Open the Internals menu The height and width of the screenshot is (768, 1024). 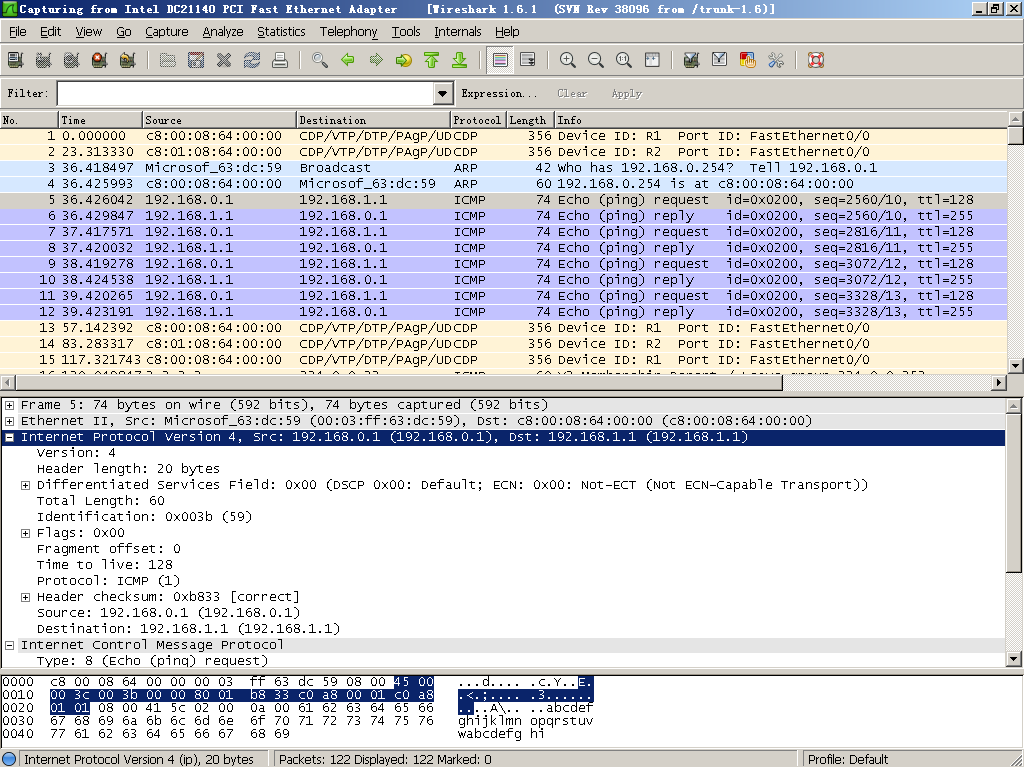click(x=458, y=31)
